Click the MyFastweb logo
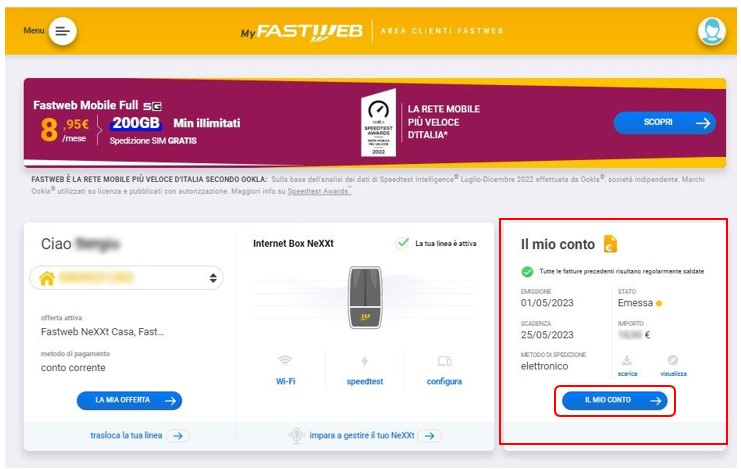Screen dimensions: 741x469 (302, 32)
